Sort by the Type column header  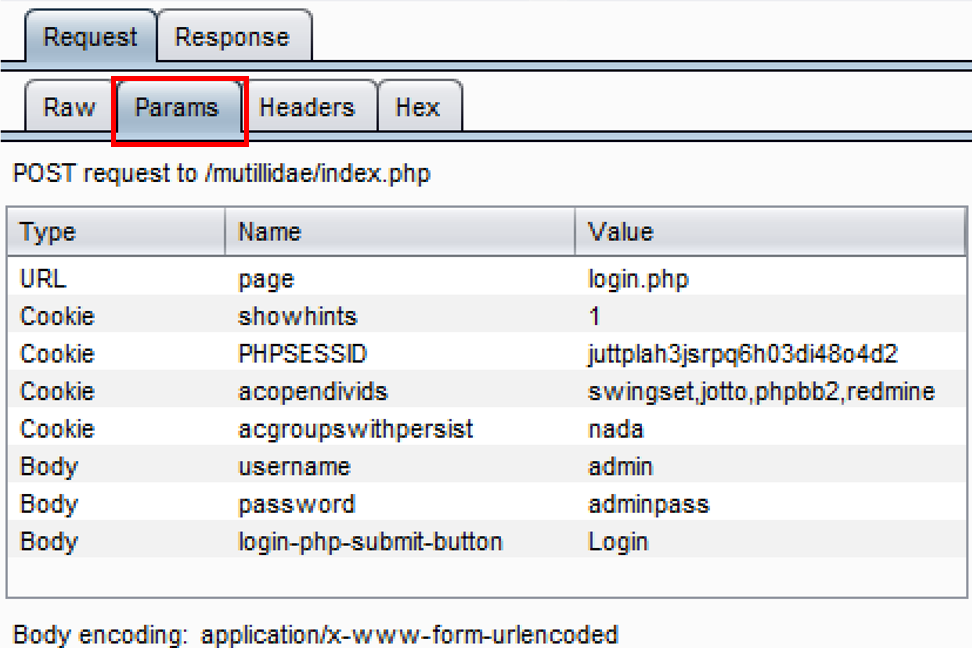tap(116, 231)
